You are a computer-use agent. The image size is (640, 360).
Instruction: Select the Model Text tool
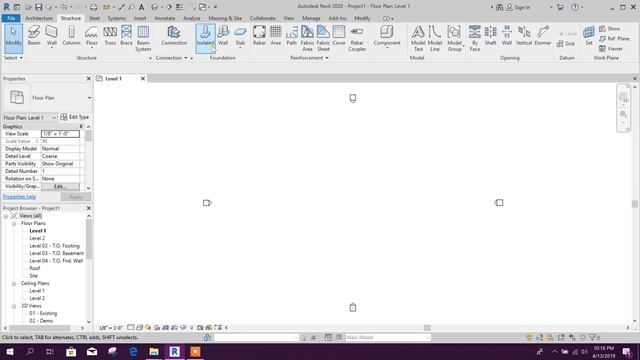pyautogui.click(x=418, y=38)
